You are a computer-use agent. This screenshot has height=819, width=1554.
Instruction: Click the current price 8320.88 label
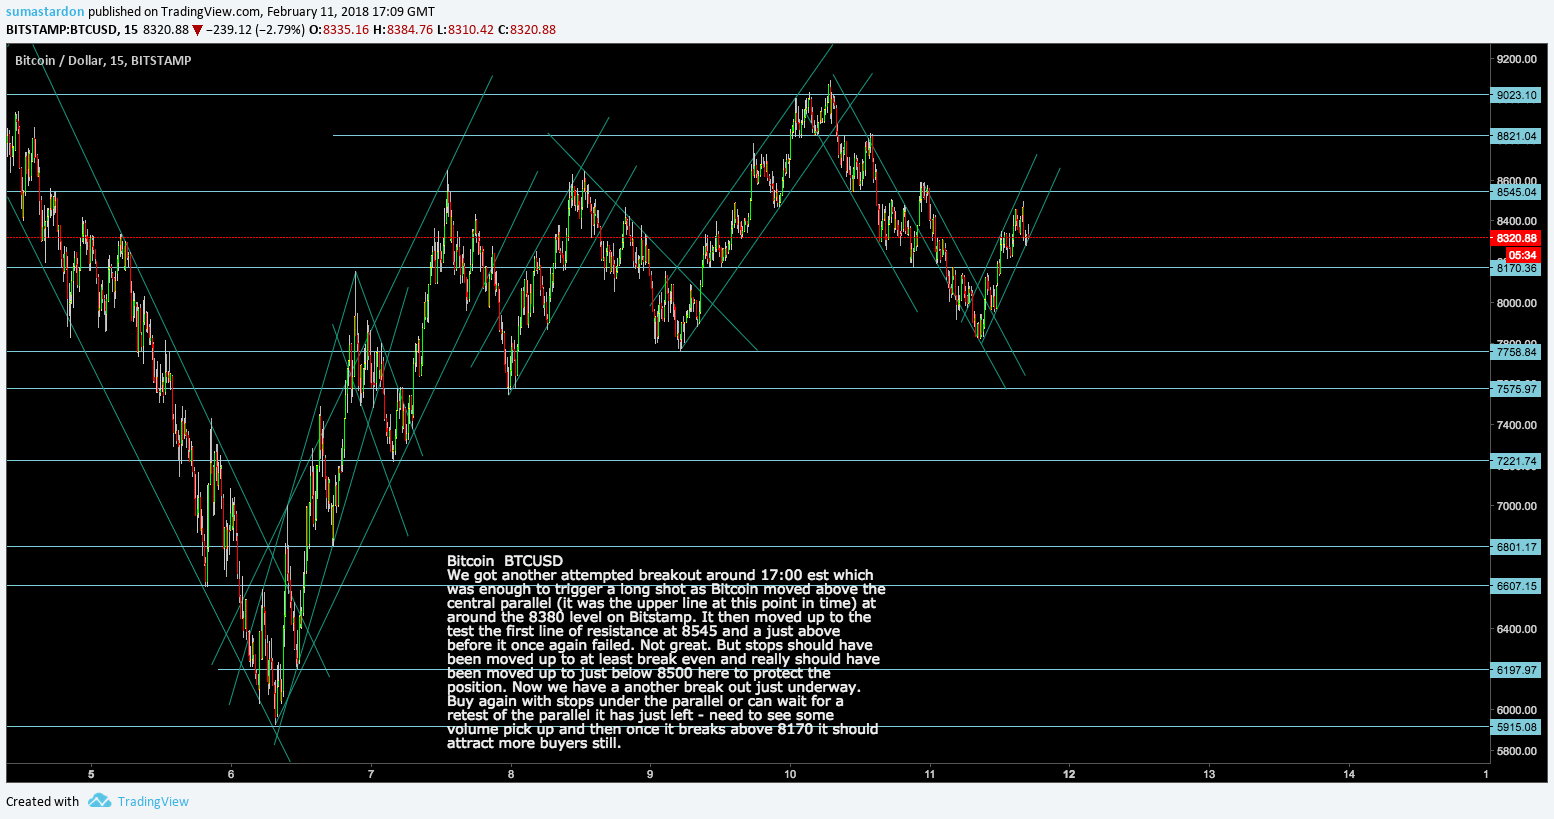click(x=1517, y=238)
